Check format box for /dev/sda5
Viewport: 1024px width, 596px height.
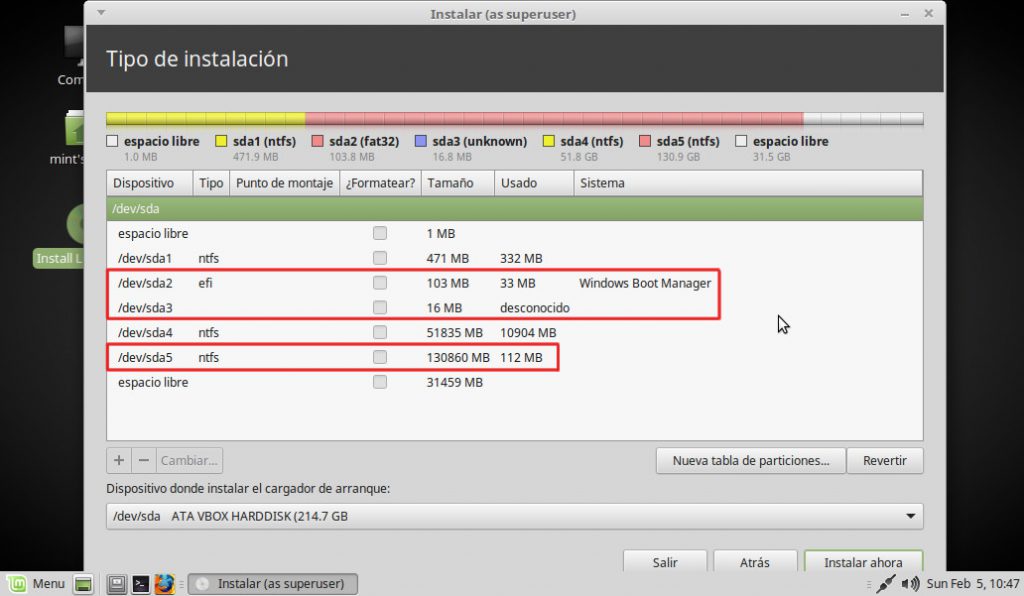tap(380, 357)
